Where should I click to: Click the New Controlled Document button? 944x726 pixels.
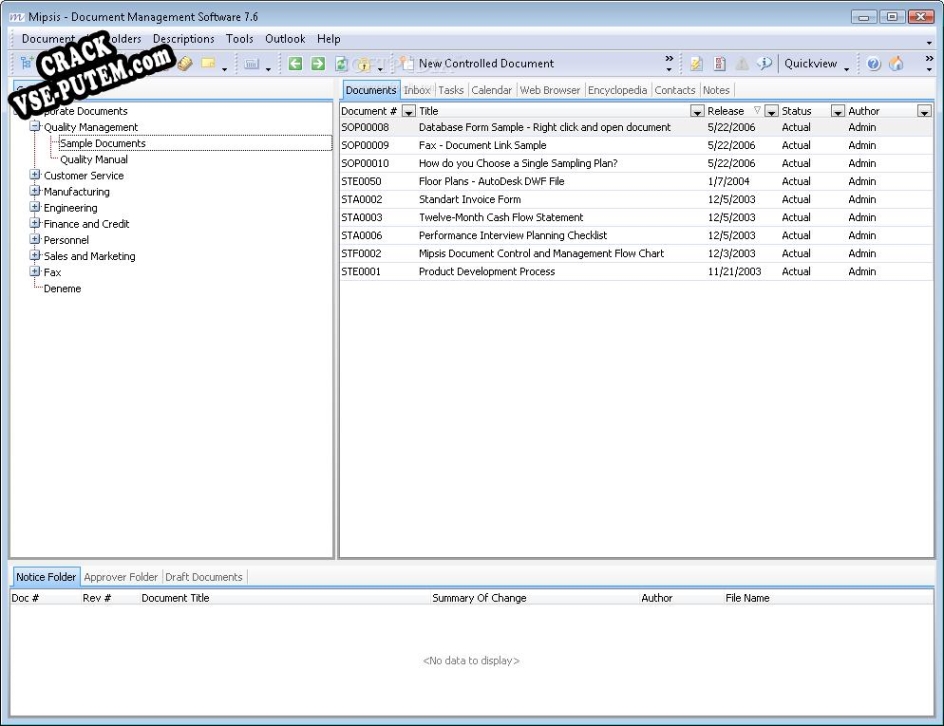477,63
